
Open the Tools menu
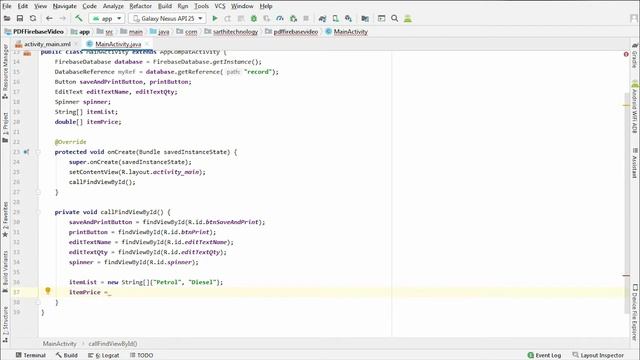(201, 6)
